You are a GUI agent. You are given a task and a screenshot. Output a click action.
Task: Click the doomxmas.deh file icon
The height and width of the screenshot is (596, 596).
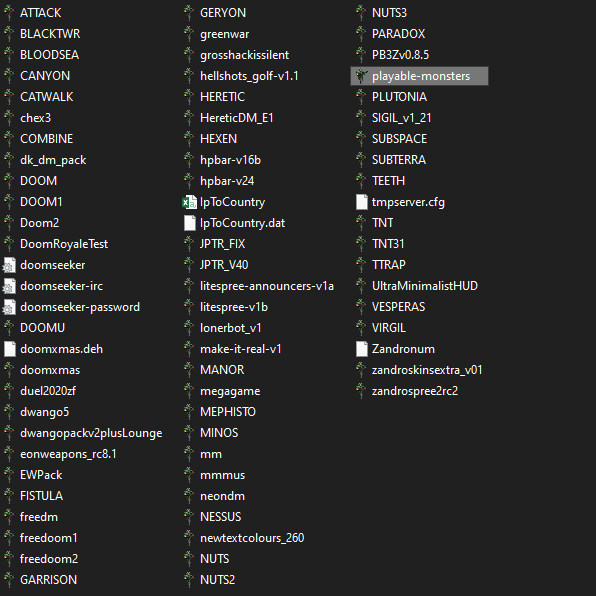click(x=10, y=349)
